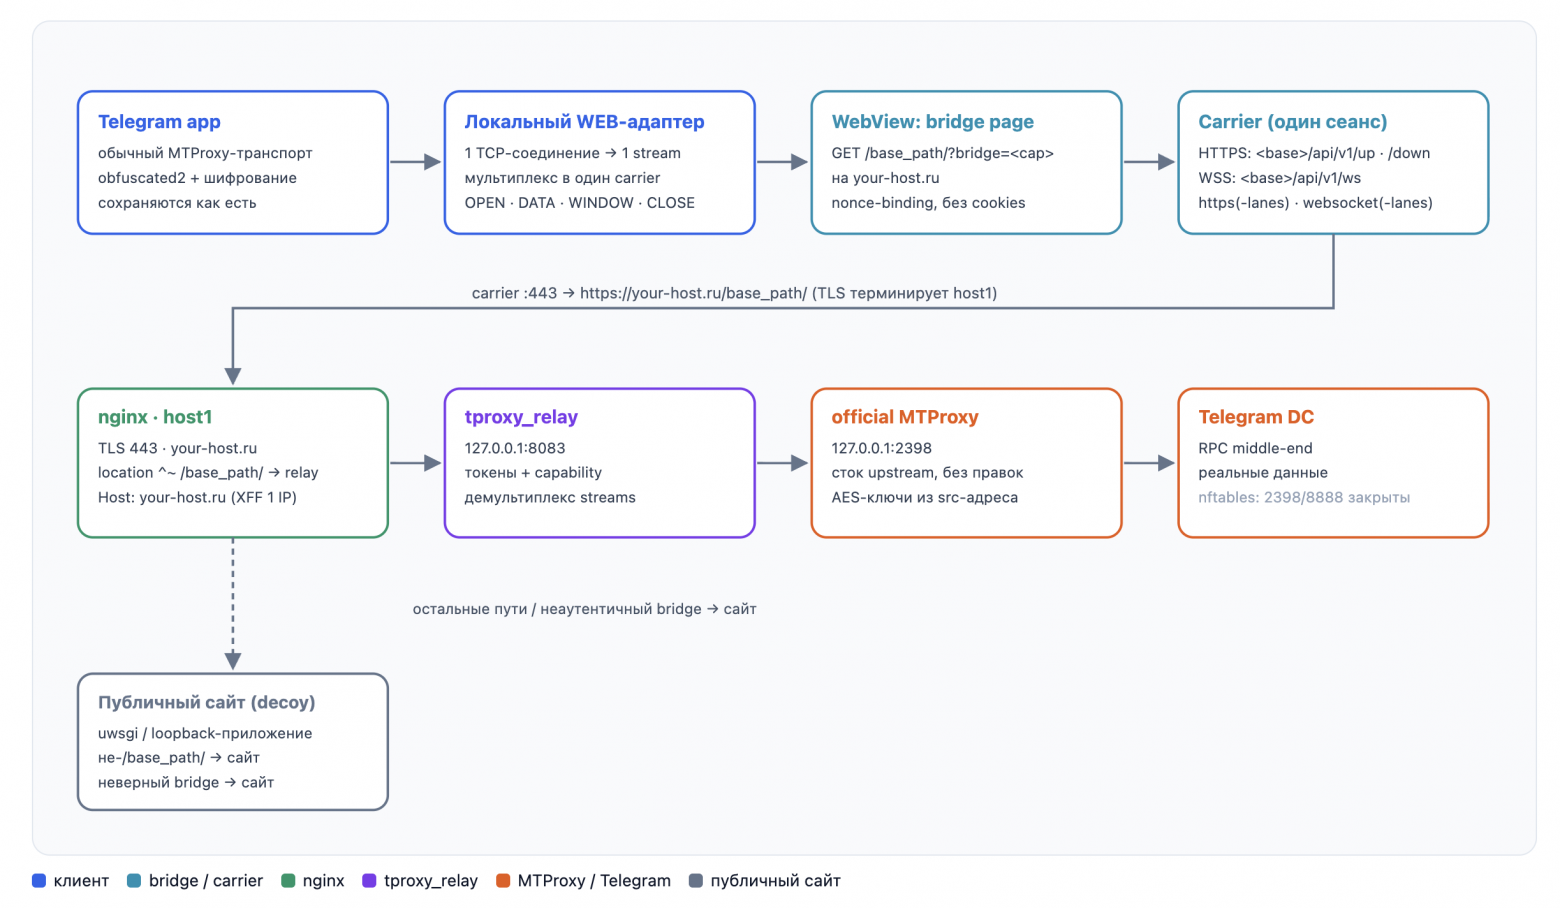Click 'AES-ключи из src-адреса' line
Image resolution: width=1560 pixels, height=908 pixels.
(925, 498)
